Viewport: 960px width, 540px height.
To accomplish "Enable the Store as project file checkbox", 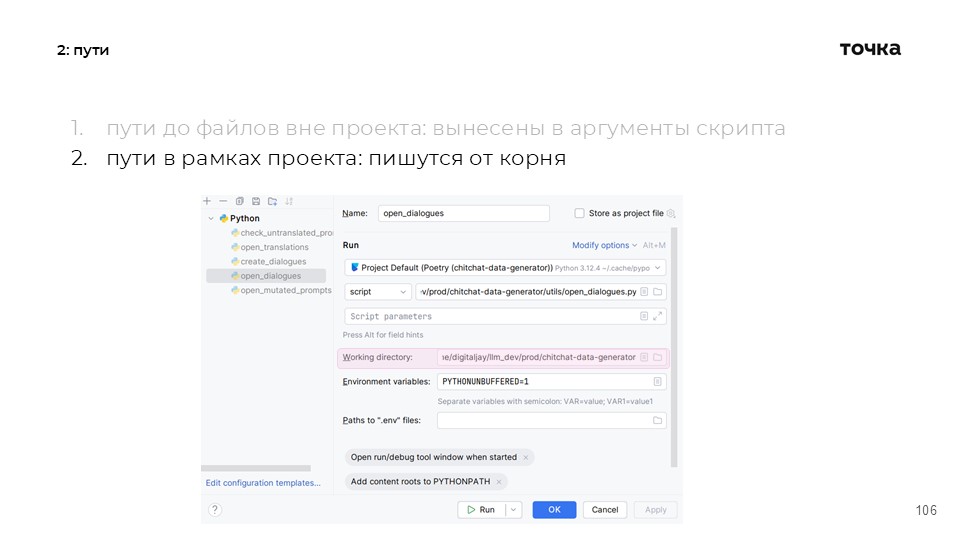I will coord(579,213).
